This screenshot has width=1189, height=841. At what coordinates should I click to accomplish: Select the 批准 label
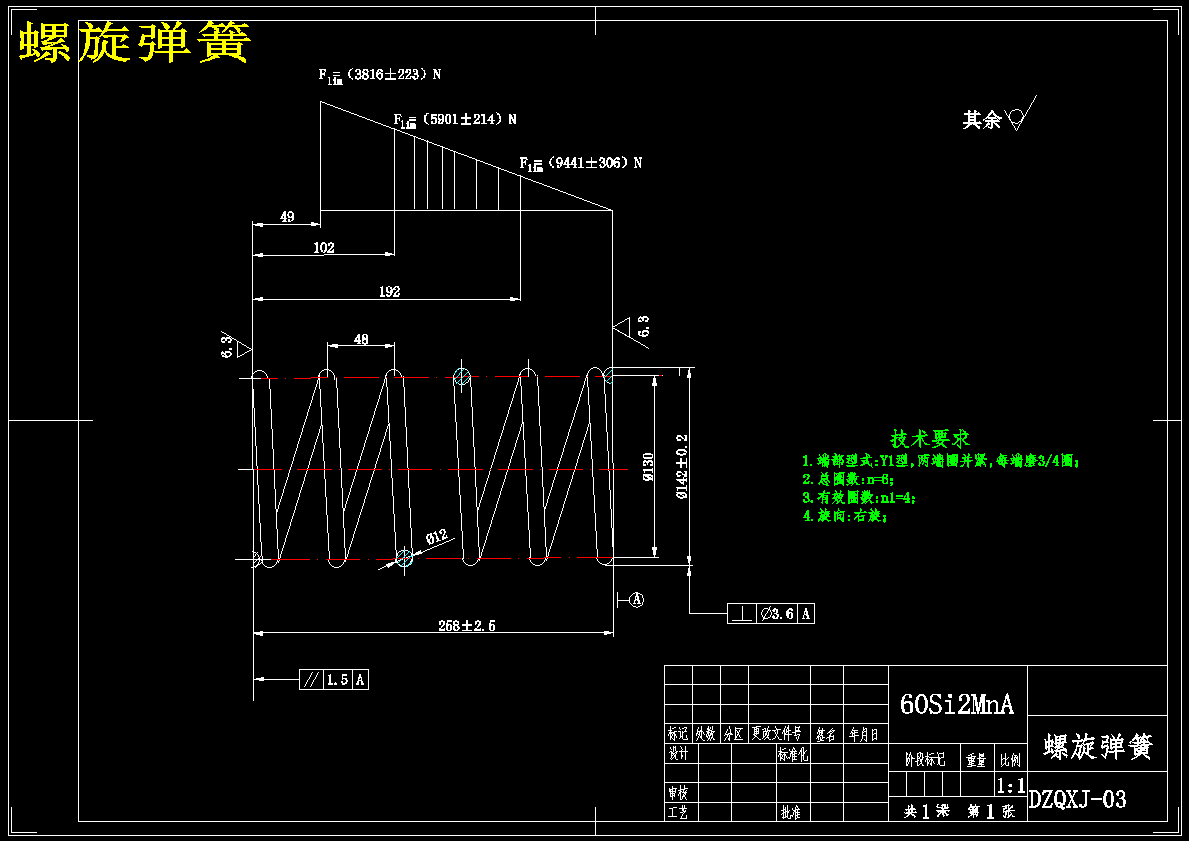pyautogui.click(x=790, y=812)
